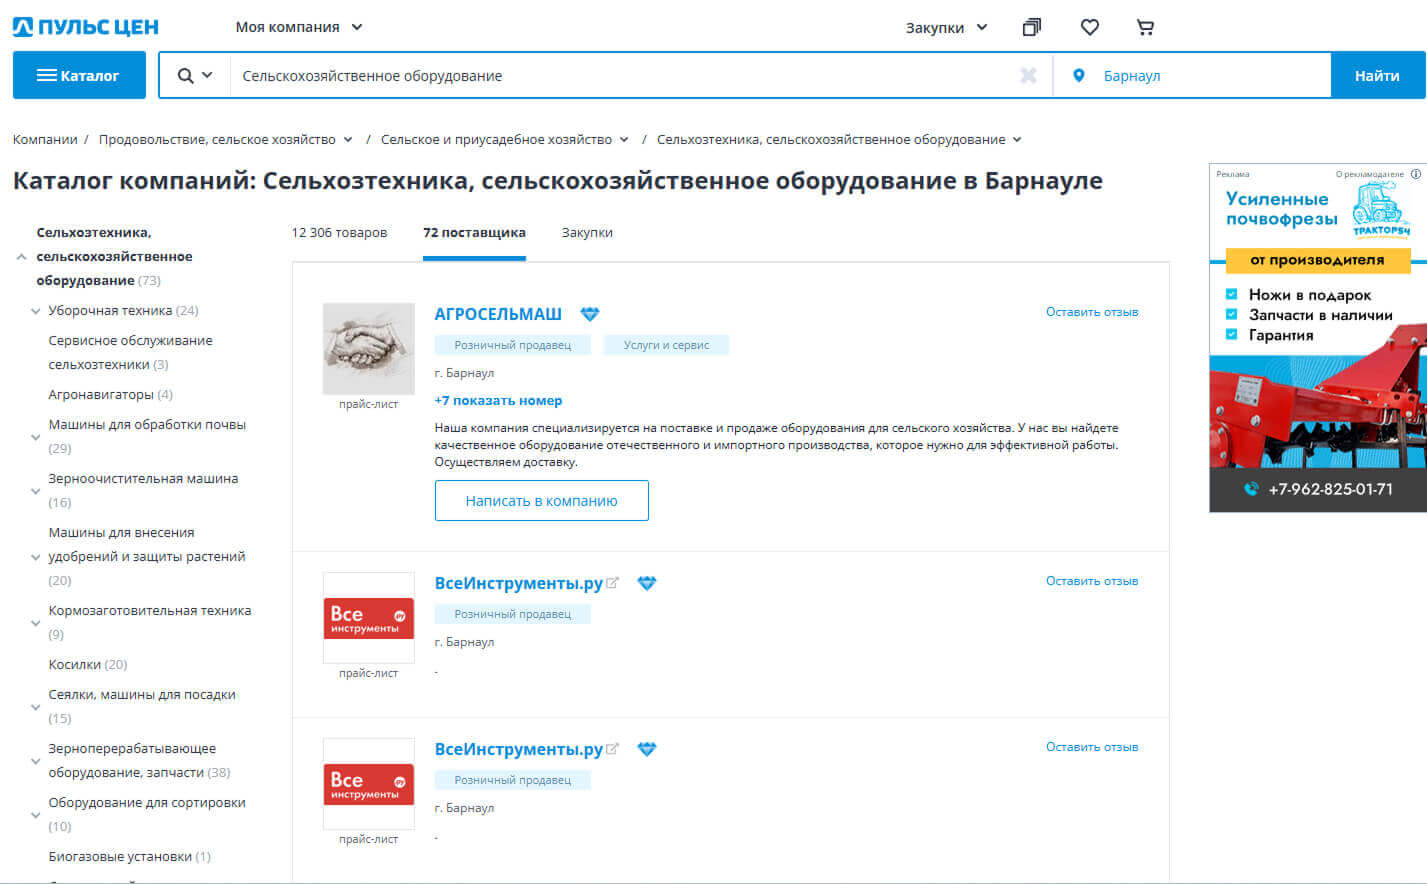Open АГРОСЕЛЬМАШ handshake thumbnail

coord(369,349)
